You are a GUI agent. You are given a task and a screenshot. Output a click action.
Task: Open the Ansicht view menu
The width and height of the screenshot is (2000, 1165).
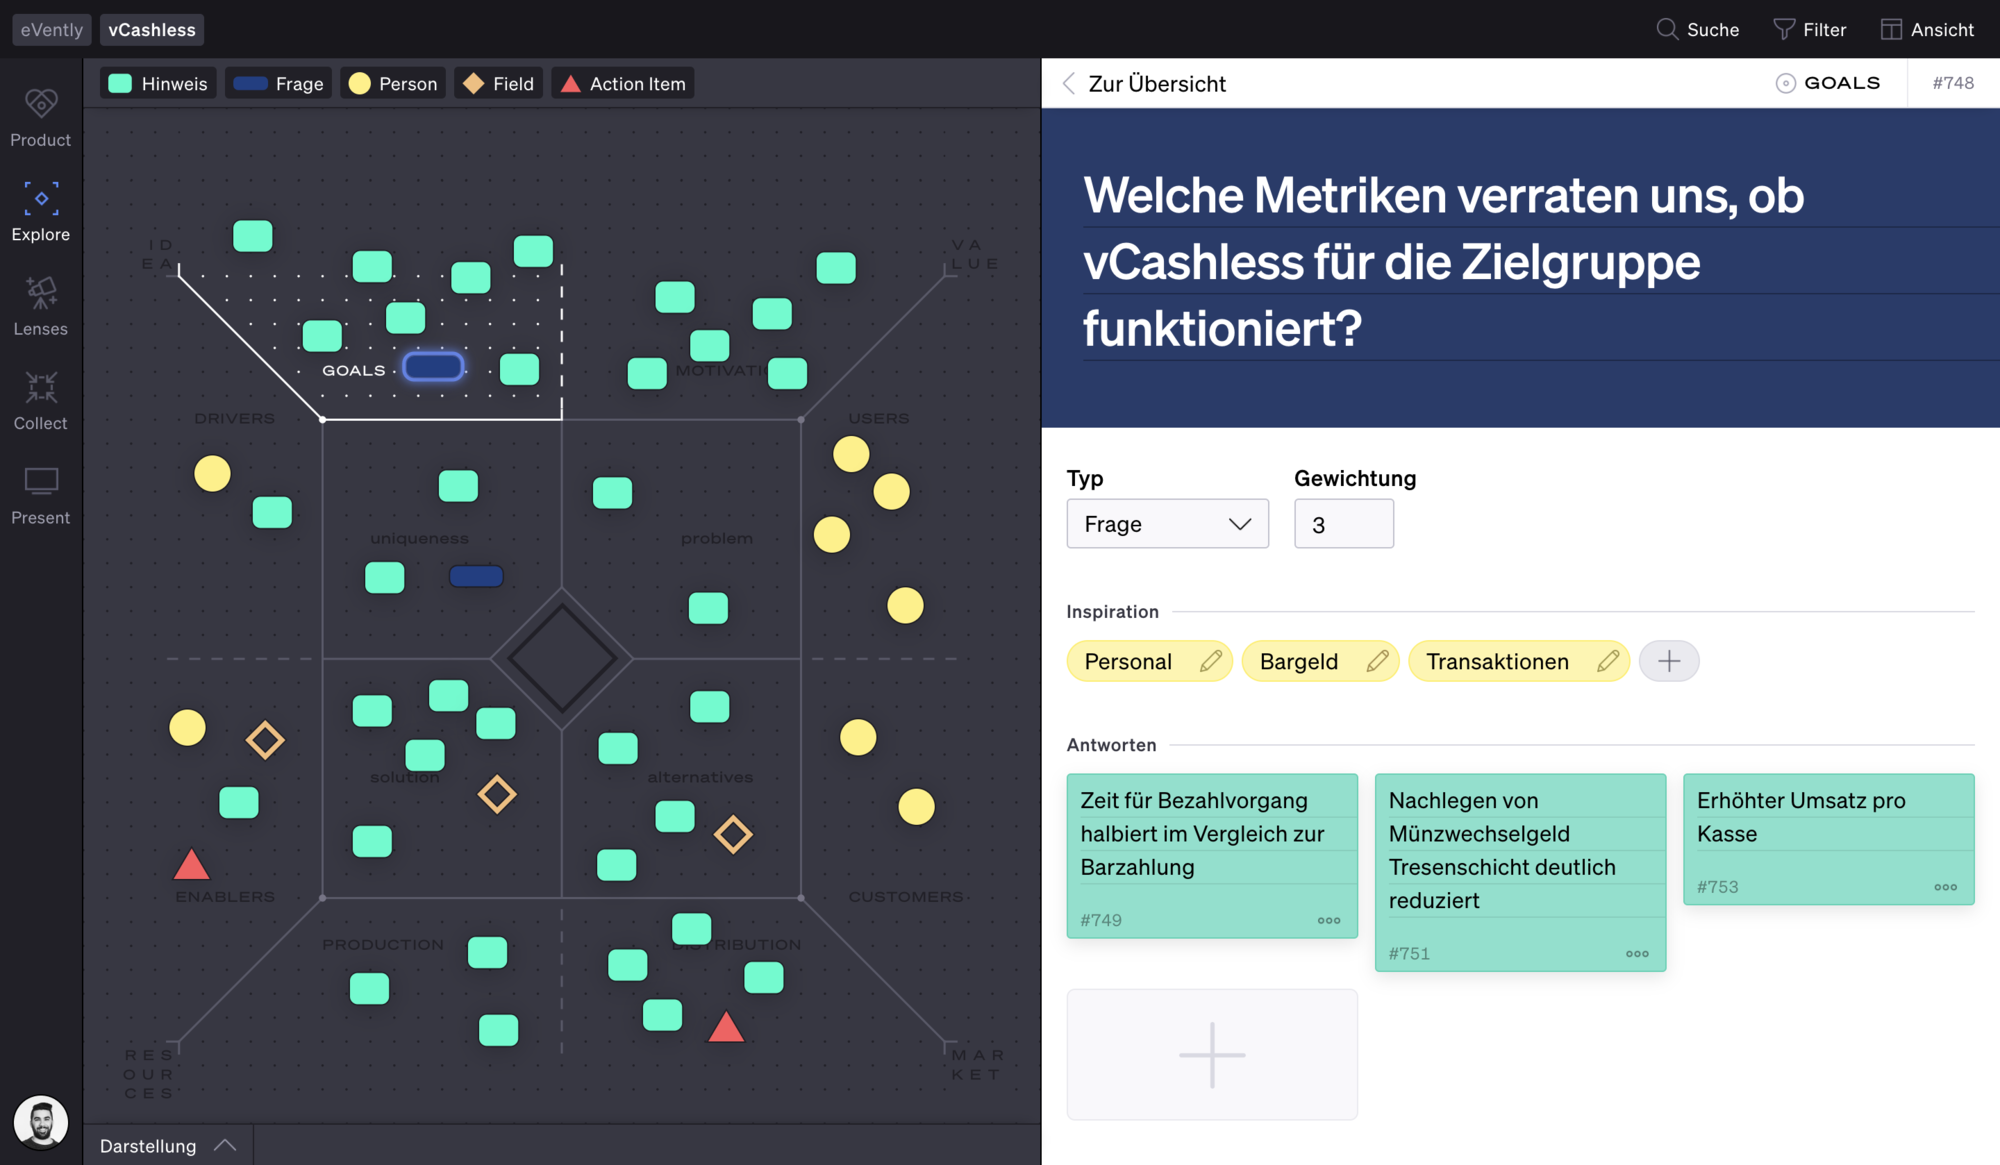1926,29
